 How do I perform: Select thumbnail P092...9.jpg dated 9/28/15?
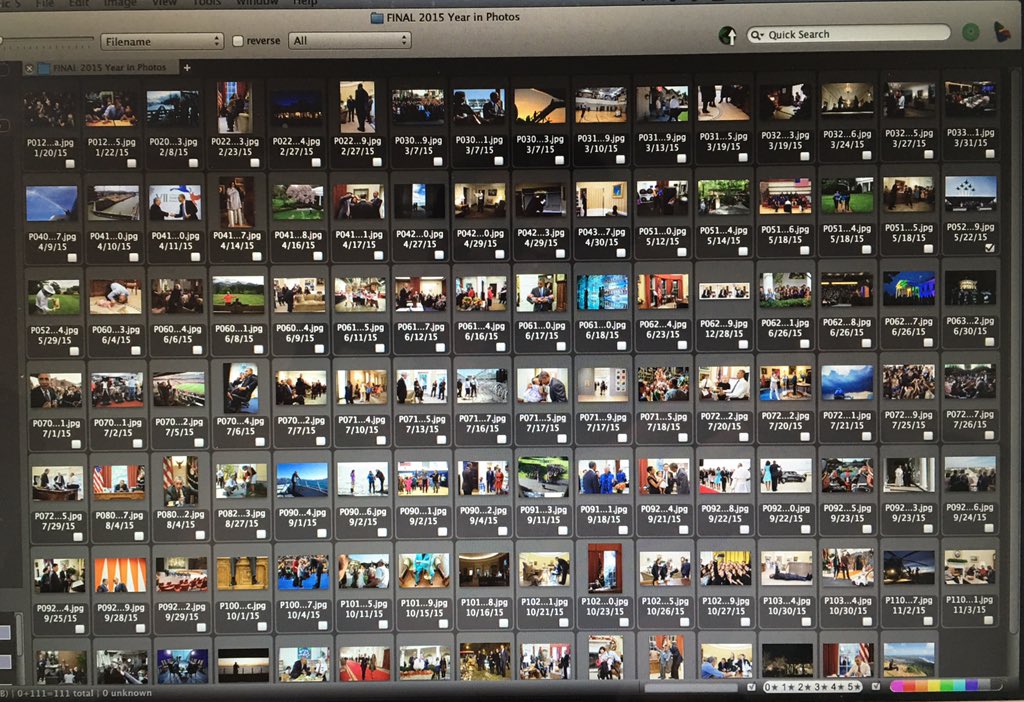tap(120, 575)
